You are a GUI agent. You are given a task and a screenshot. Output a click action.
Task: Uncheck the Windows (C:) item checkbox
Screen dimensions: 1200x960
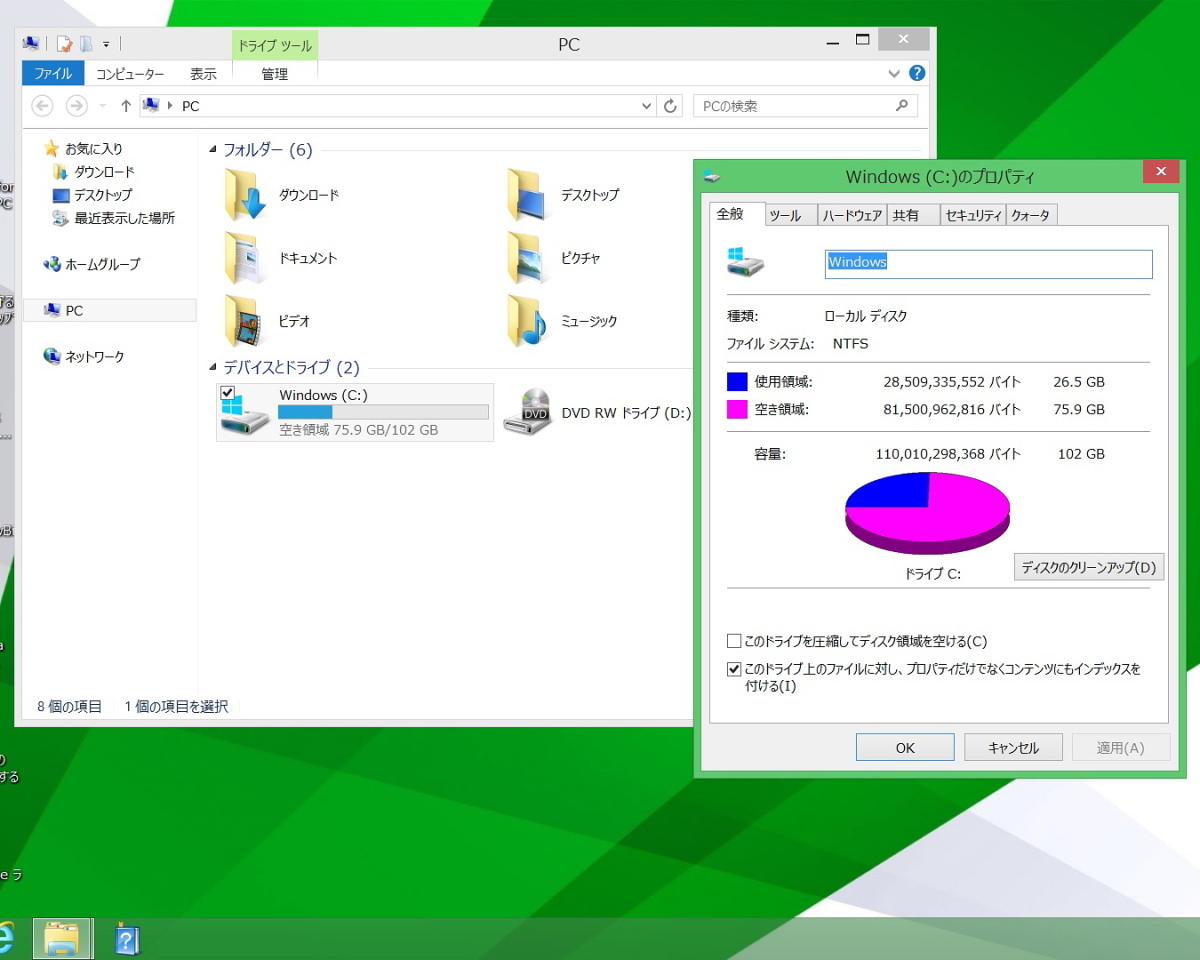[x=227, y=393]
